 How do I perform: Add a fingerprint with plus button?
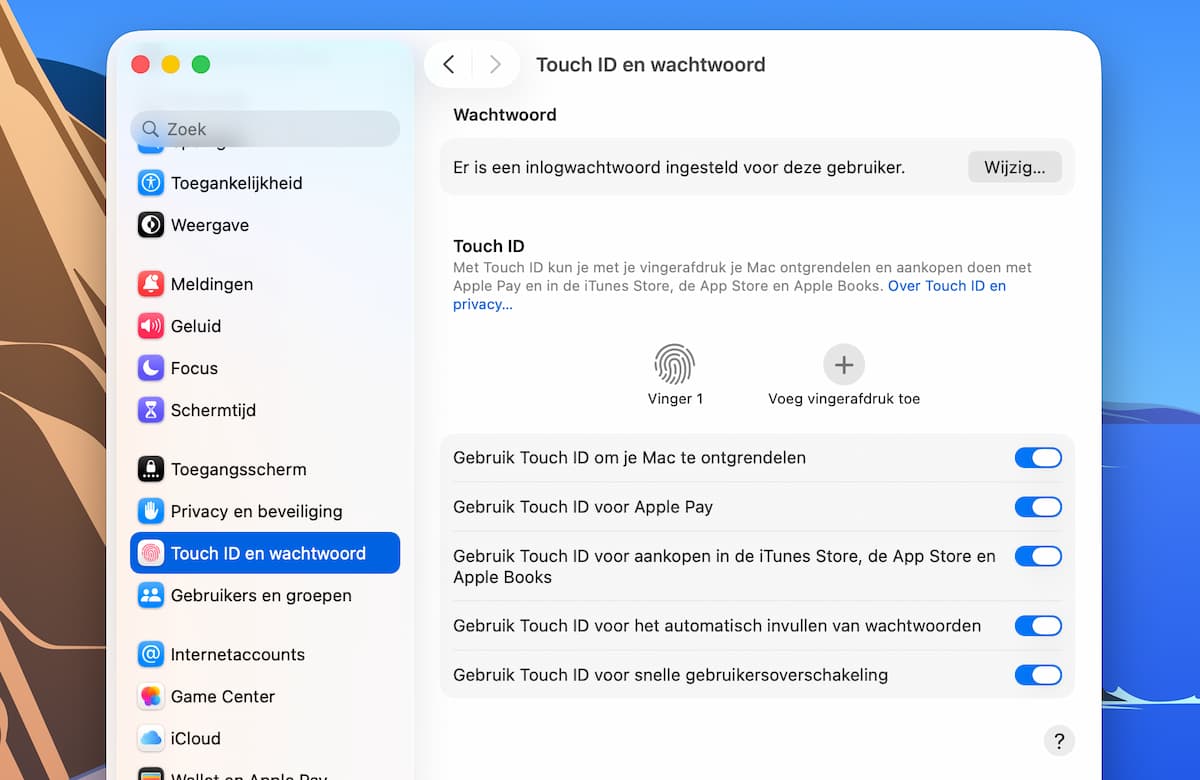pos(844,365)
